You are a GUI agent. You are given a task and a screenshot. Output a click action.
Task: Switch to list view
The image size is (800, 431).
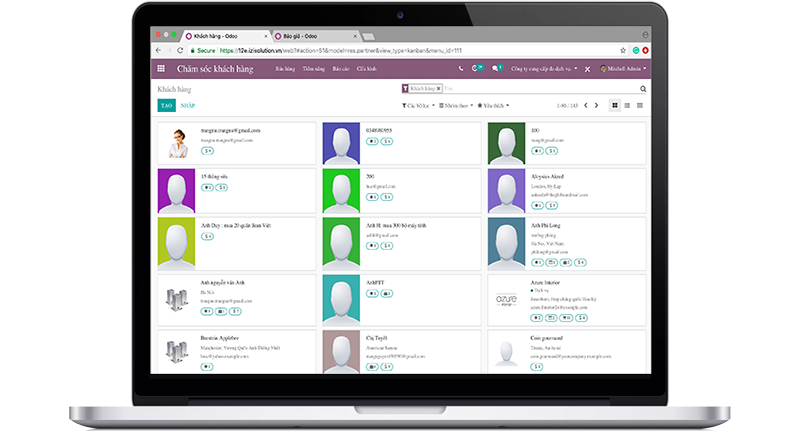[x=627, y=105]
